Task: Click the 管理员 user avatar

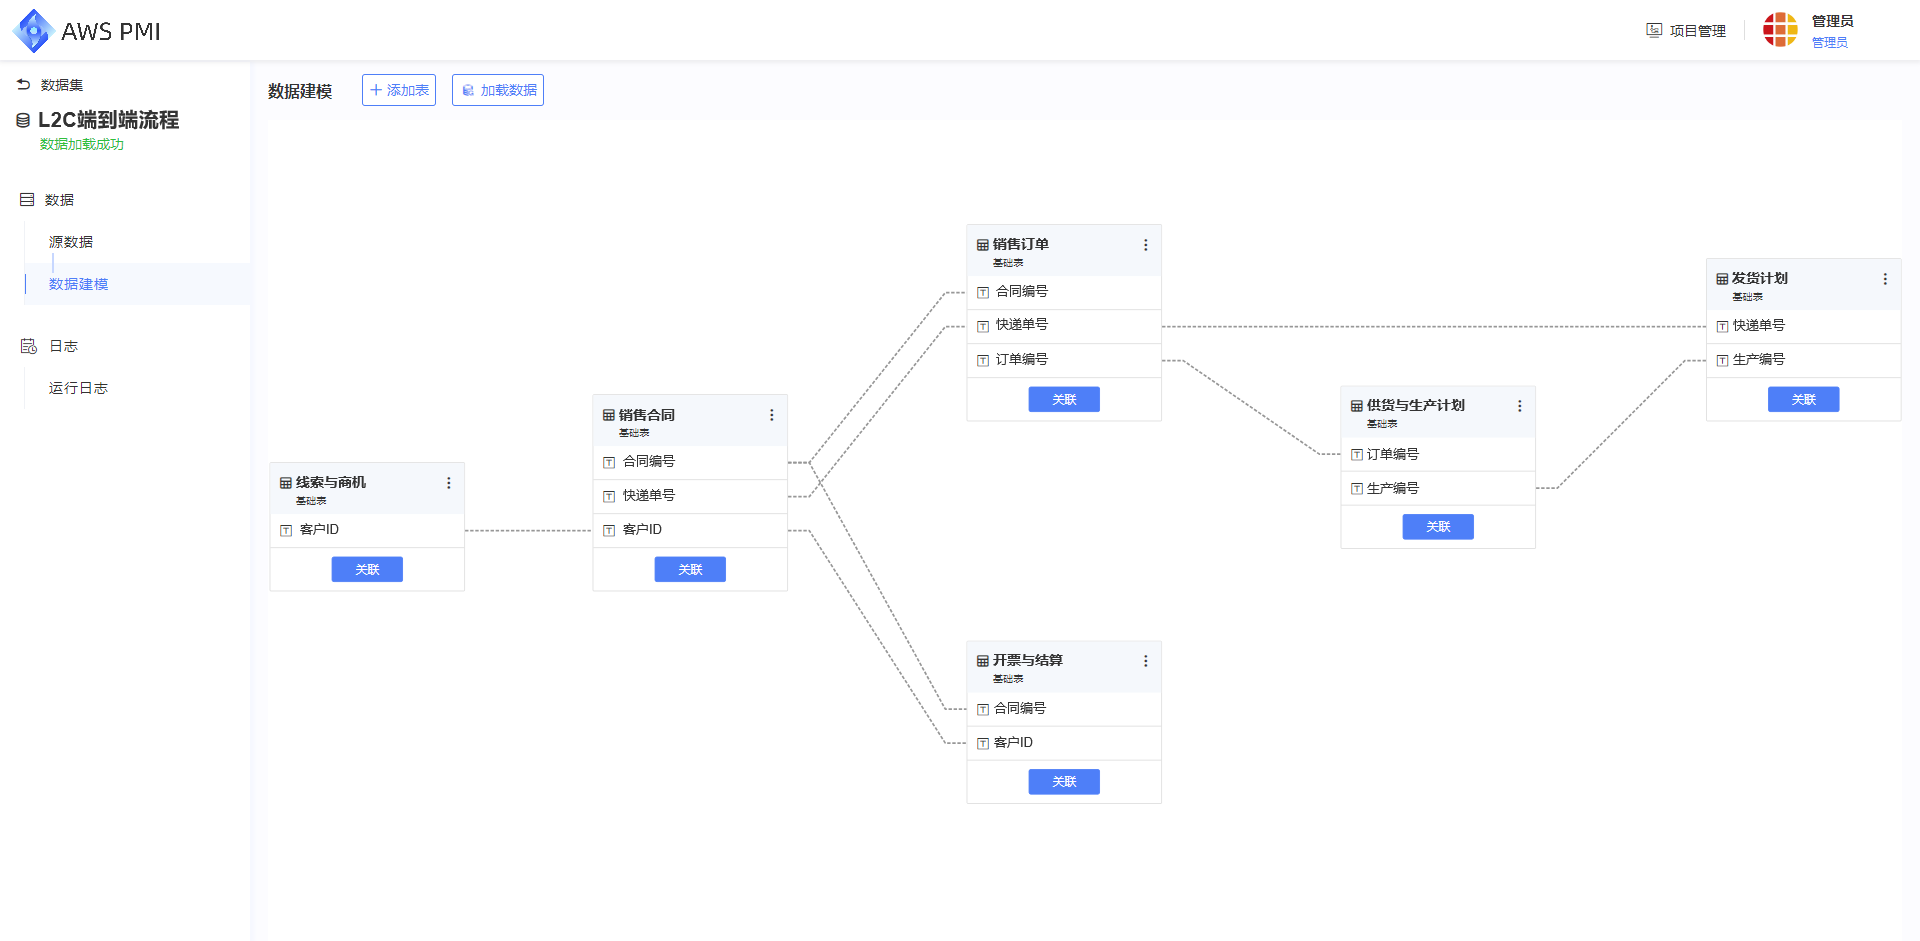Action: click(1780, 30)
